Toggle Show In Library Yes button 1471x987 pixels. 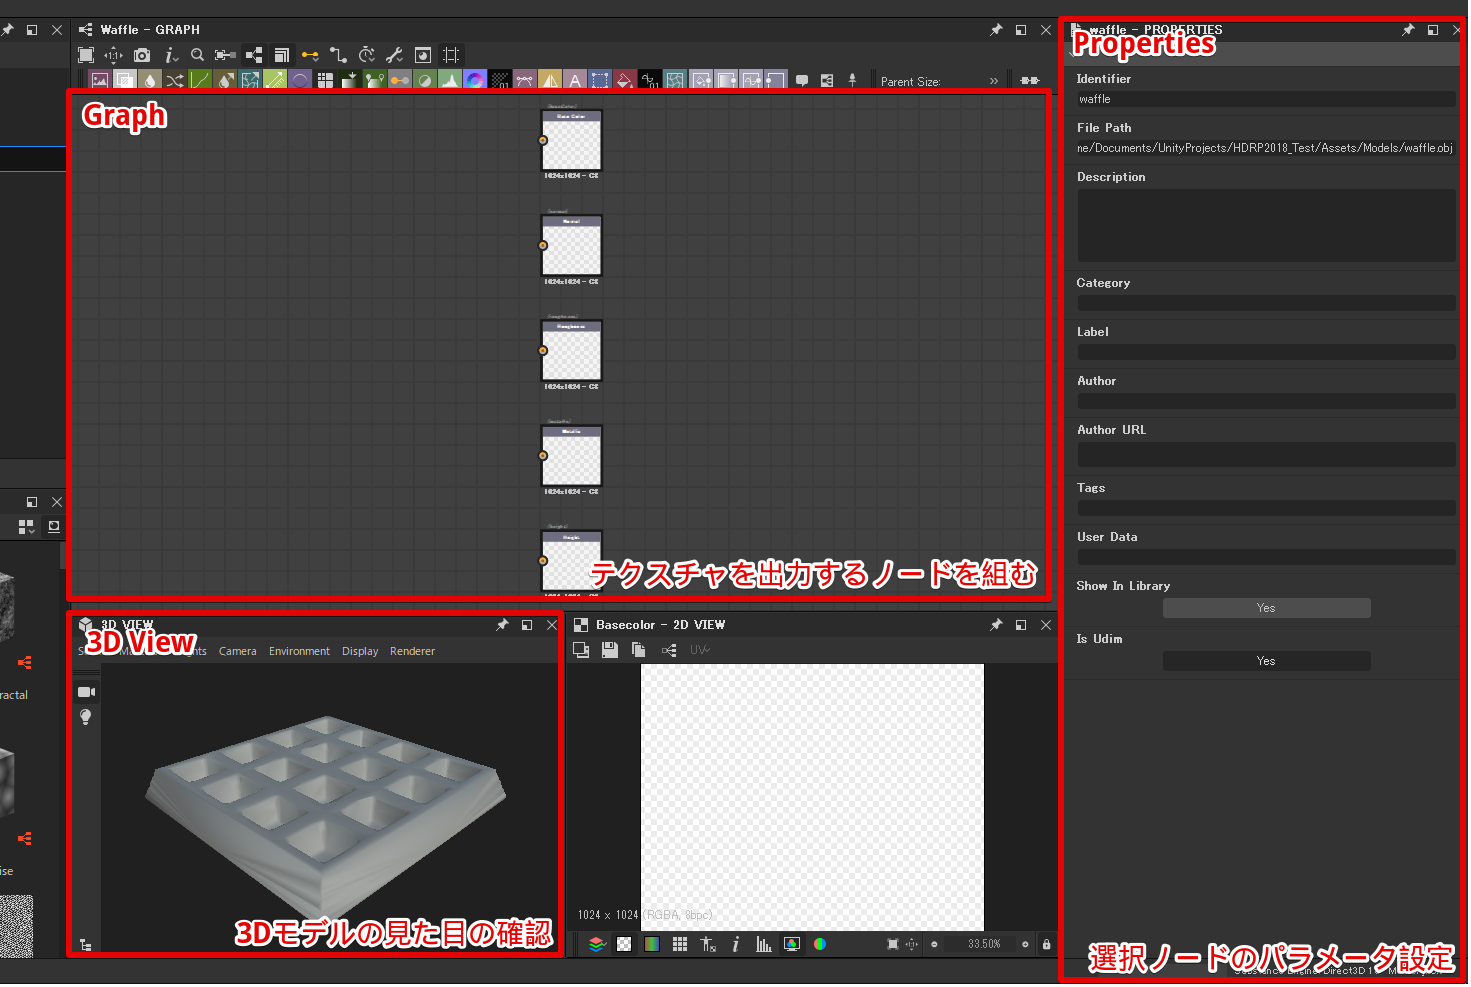click(x=1266, y=609)
